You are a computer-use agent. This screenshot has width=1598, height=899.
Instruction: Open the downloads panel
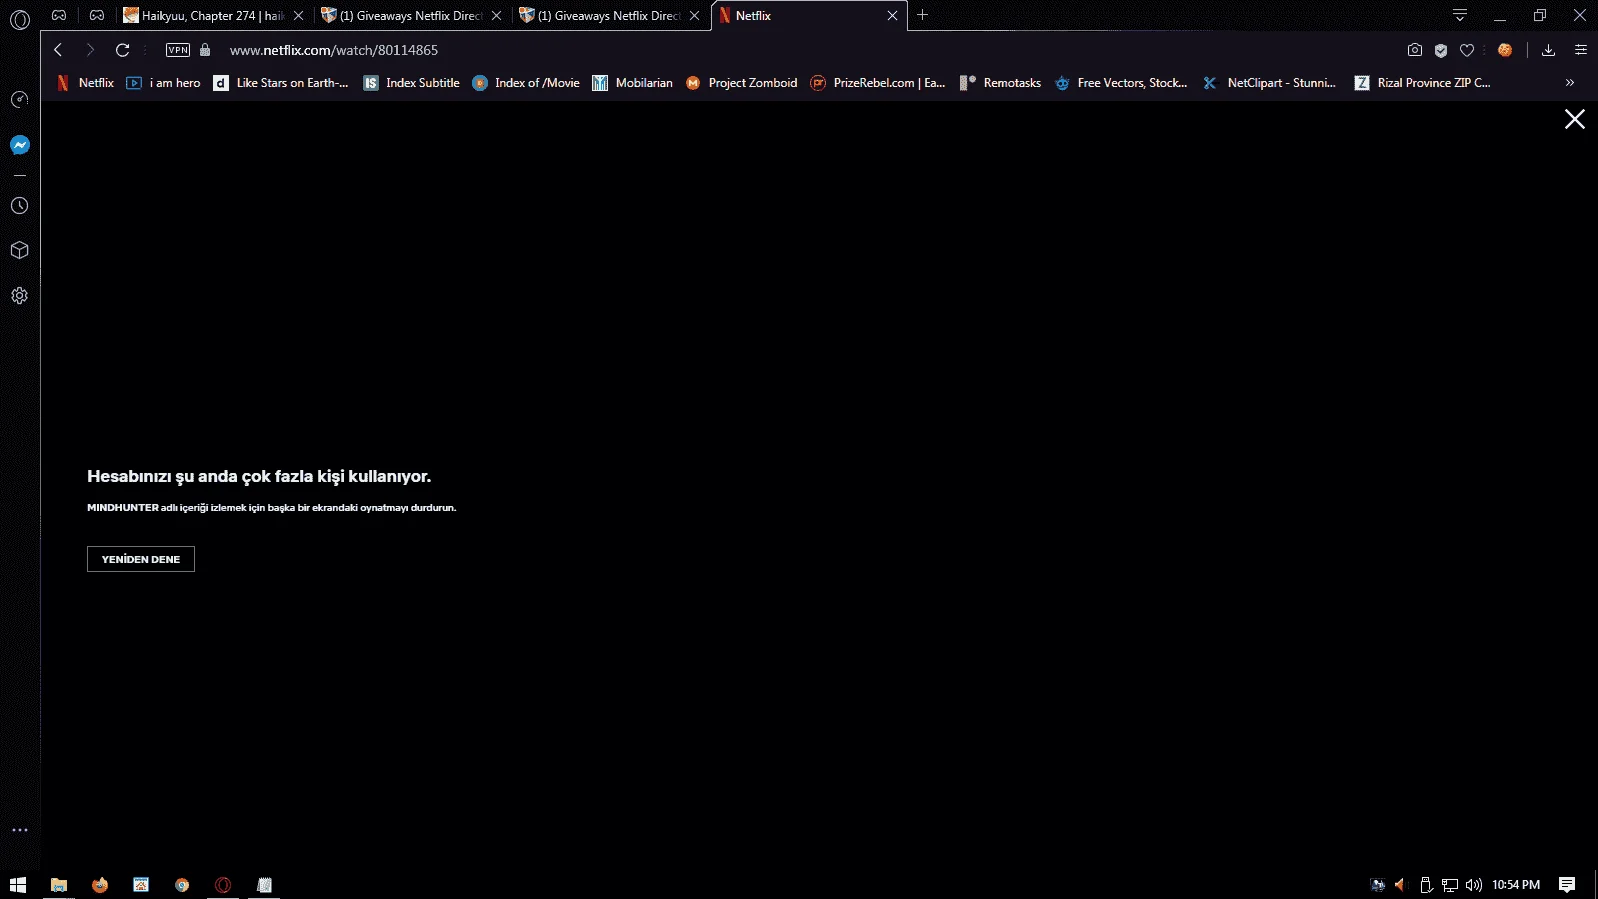(x=1548, y=50)
